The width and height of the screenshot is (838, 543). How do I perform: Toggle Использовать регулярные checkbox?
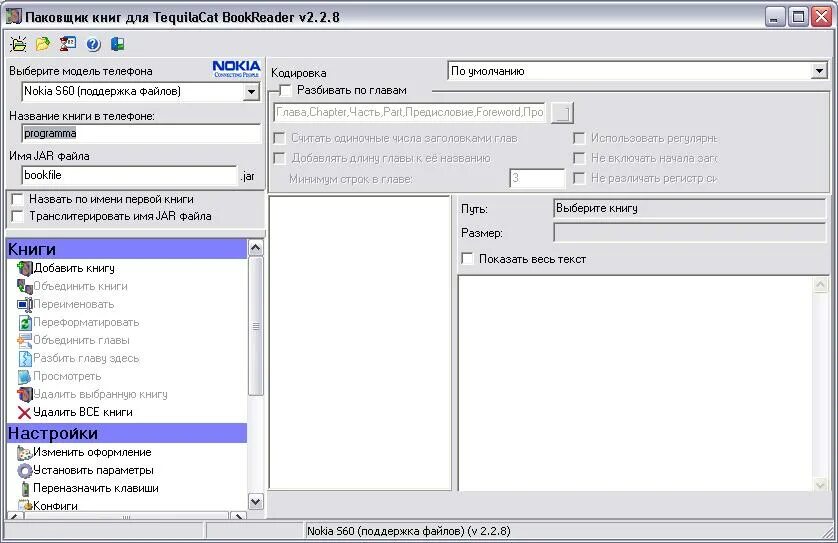[579, 138]
